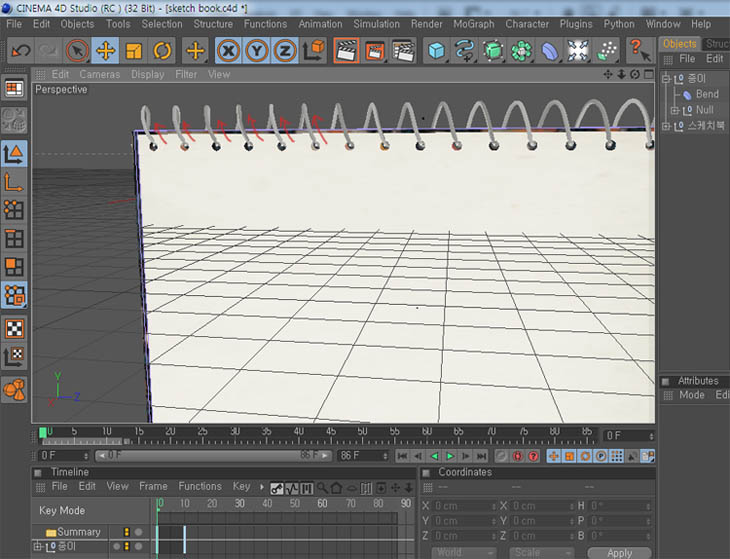The height and width of the screenshot is (559, 730).
Task: Expand the Null object tree node
Action: tap(674, 110)
